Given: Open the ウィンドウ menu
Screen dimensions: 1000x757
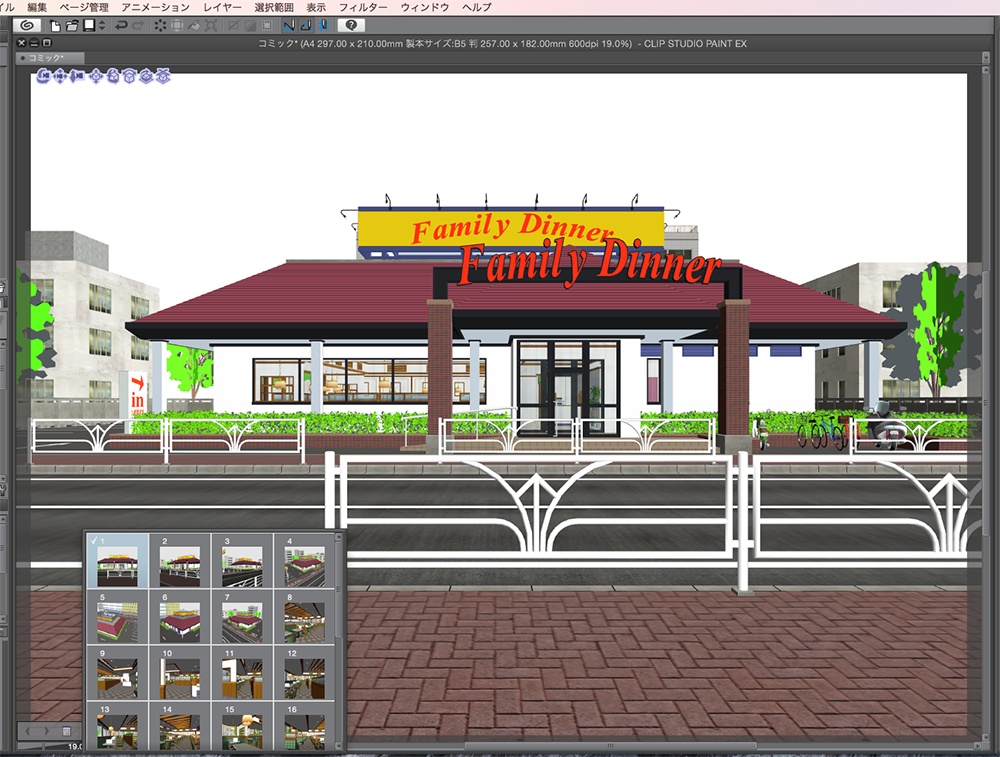Looking at the screenshot, I should pyautogui.click(x=425, y=7).
